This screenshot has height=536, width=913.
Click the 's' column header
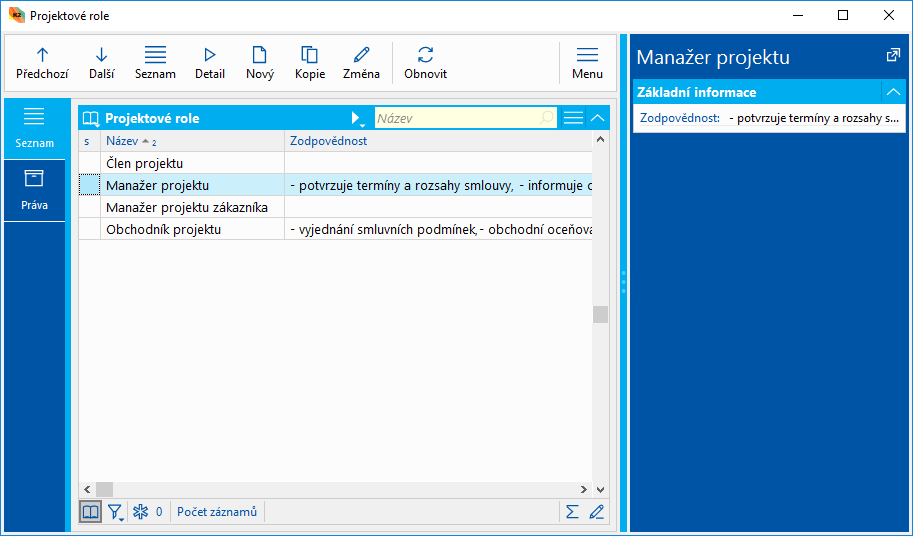90,141
